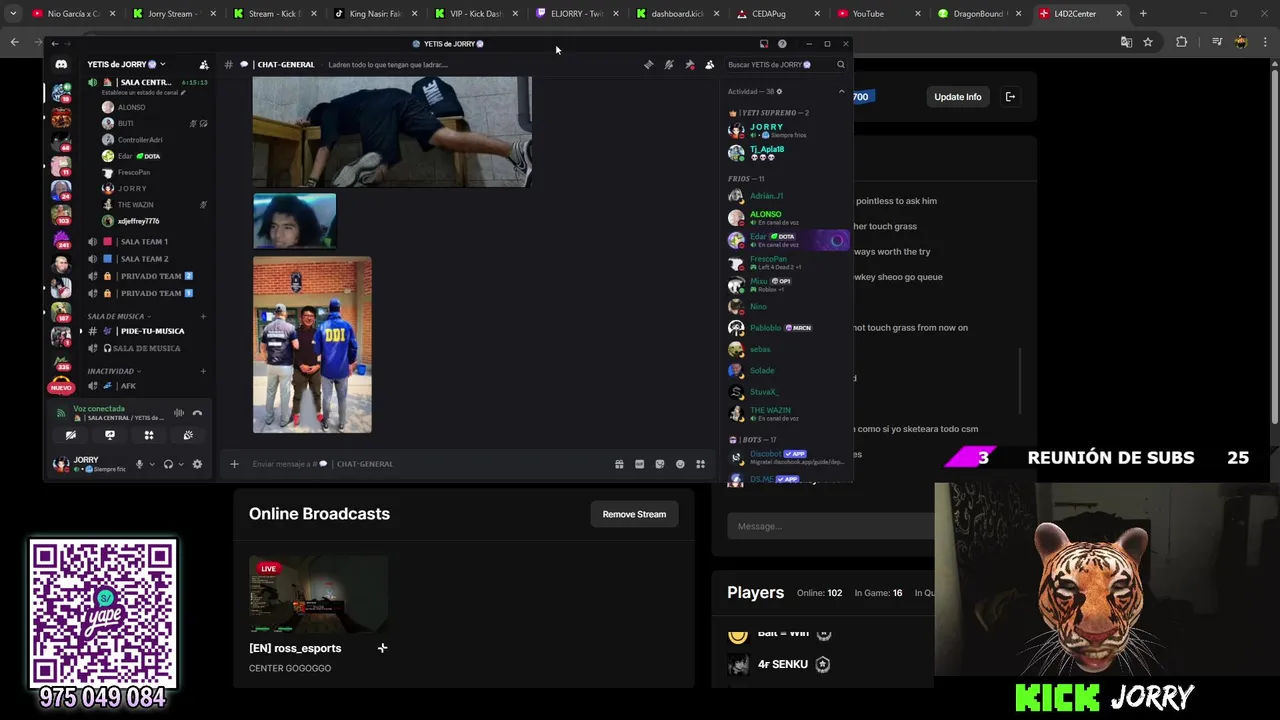The height and width of the screenshot is (720, 1280).
Task: Open Discord inbox icon in title bar
Action: [x=764, y=44]
